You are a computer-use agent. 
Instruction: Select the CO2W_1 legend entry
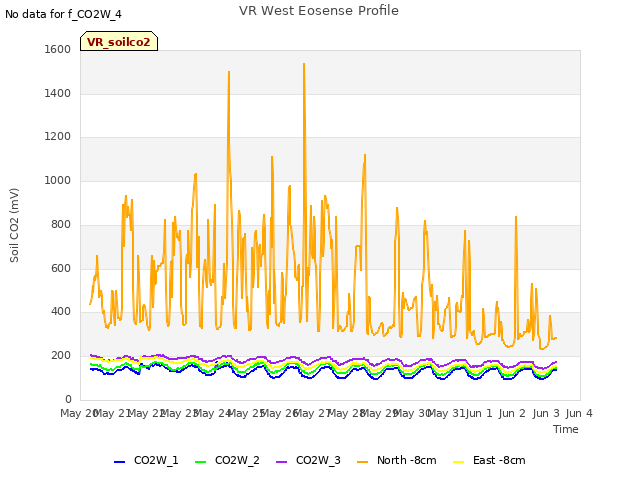[x=146, y=460]
